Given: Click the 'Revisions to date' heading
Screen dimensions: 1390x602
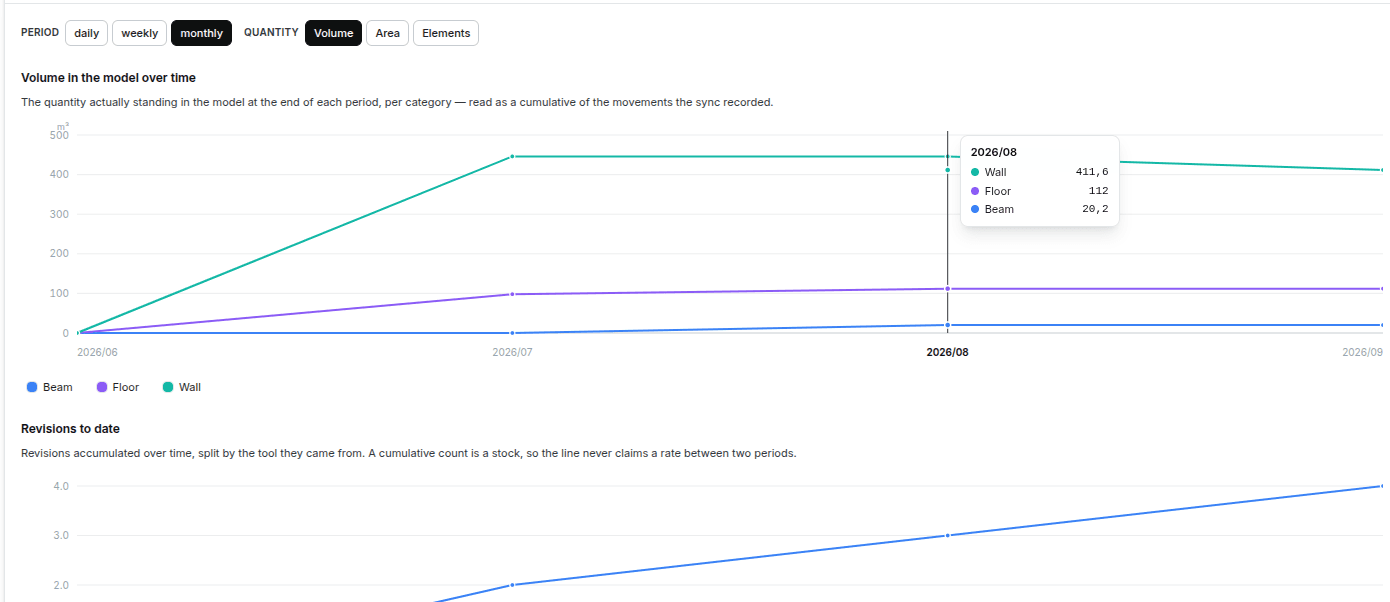Looking at the screenshot, I should pos(70,429).
